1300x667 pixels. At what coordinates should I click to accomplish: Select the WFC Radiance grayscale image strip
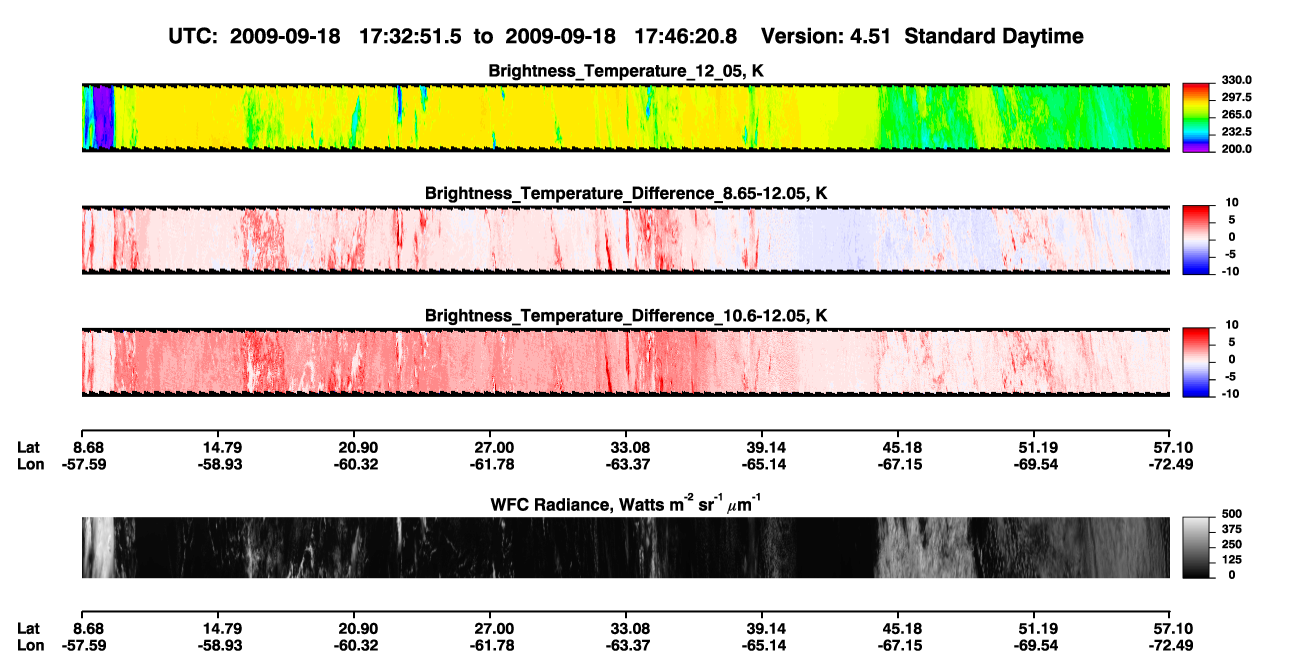pos(625,547)
